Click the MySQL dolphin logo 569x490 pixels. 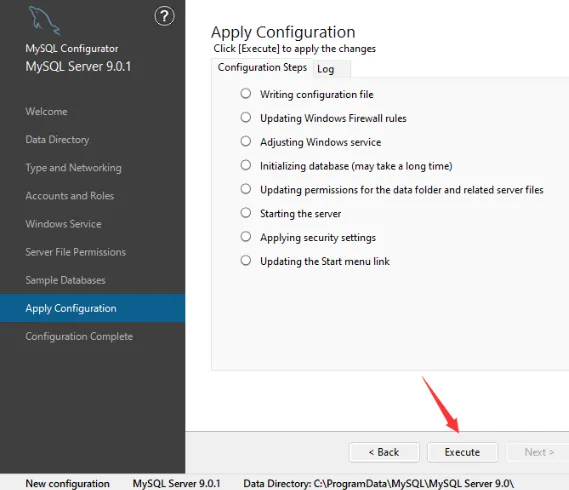tap(44, 21)
